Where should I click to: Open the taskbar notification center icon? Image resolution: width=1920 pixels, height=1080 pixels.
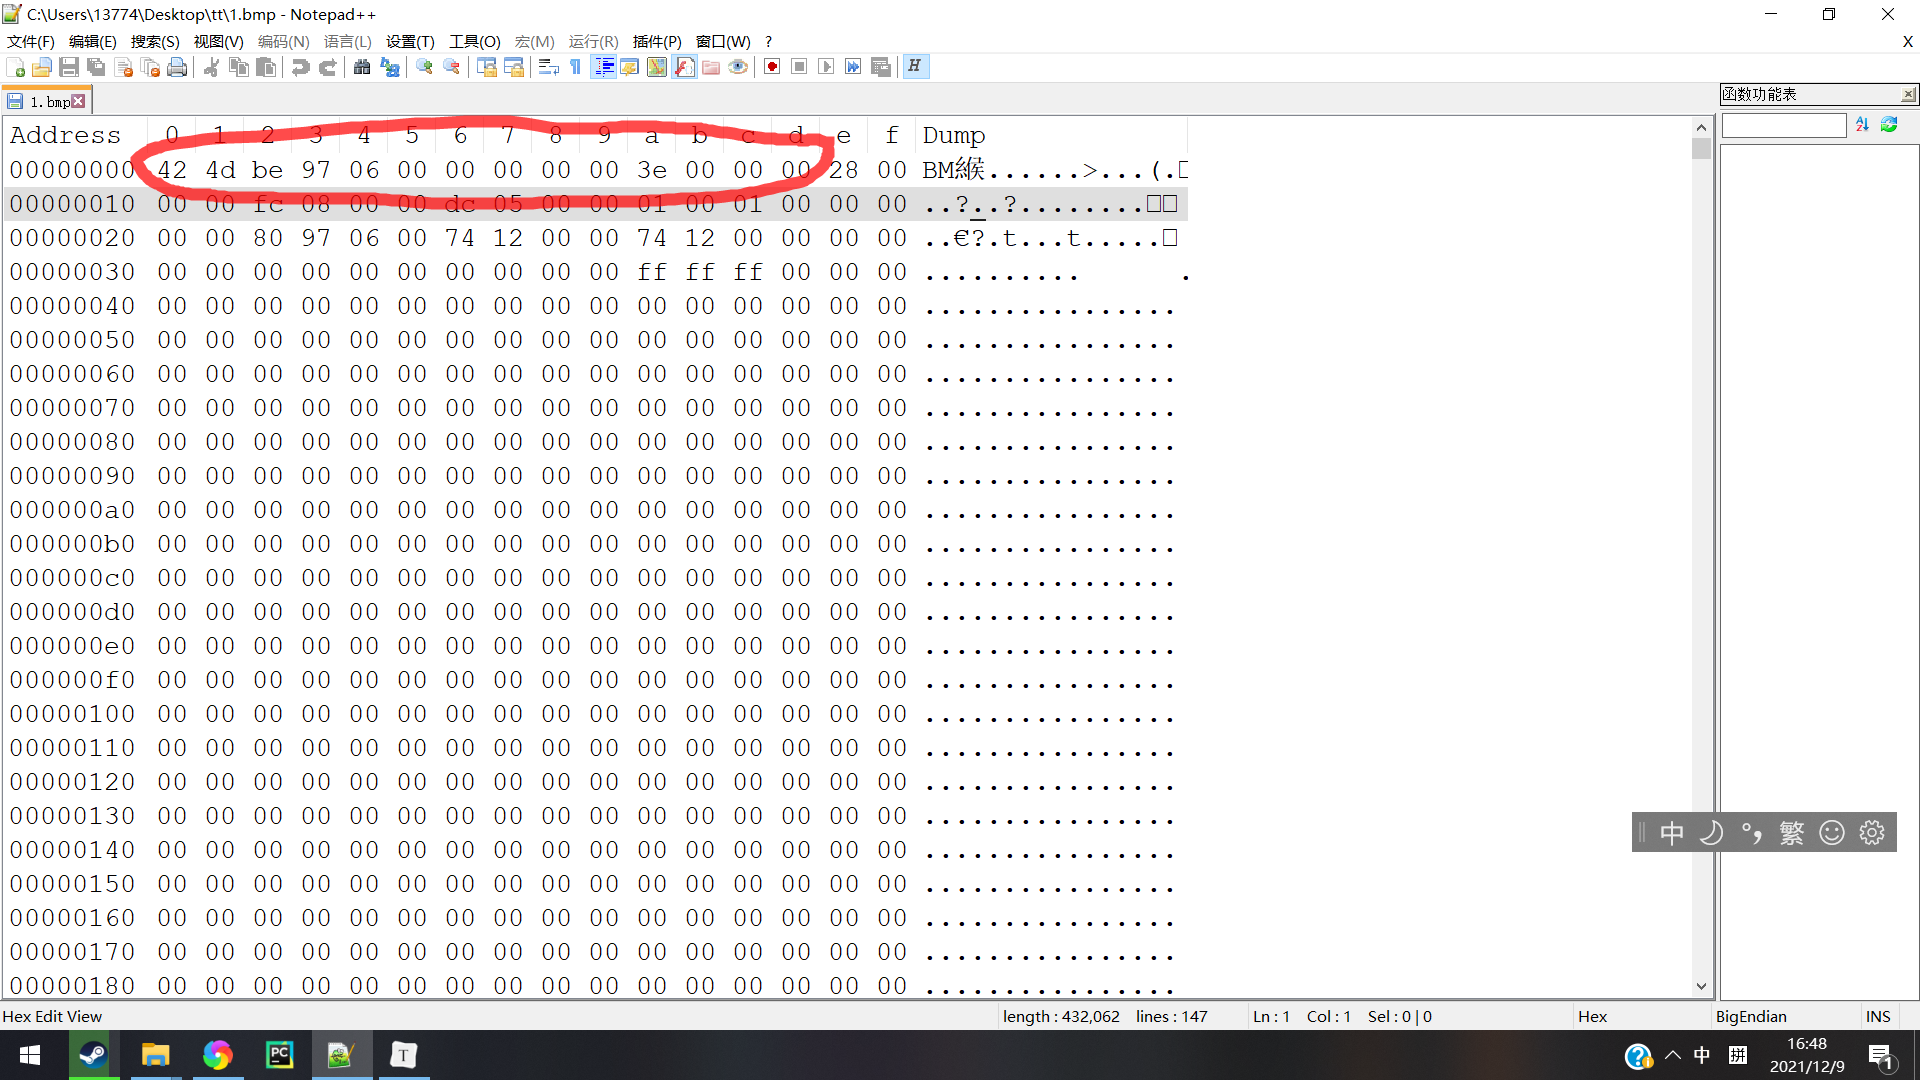coord(1881,1056)
